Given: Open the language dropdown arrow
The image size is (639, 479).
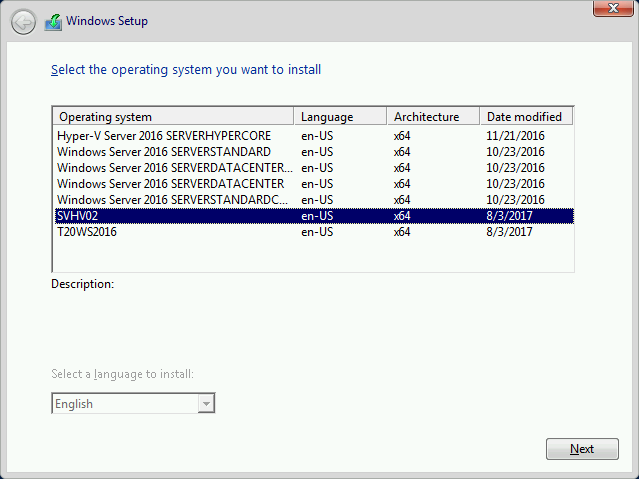Looking at the screenshot, I should [206, 404].
